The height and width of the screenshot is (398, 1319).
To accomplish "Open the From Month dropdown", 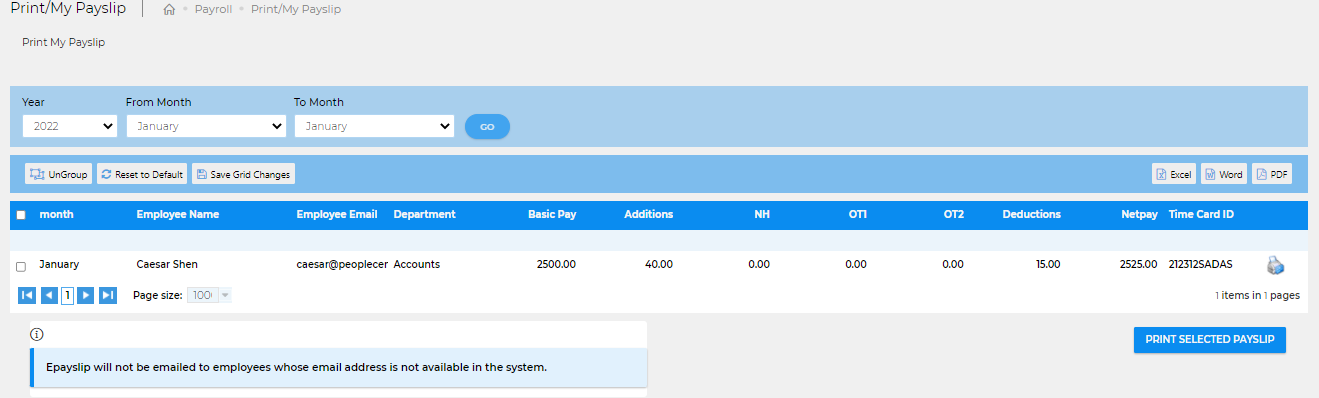I will tap(206, 126).
